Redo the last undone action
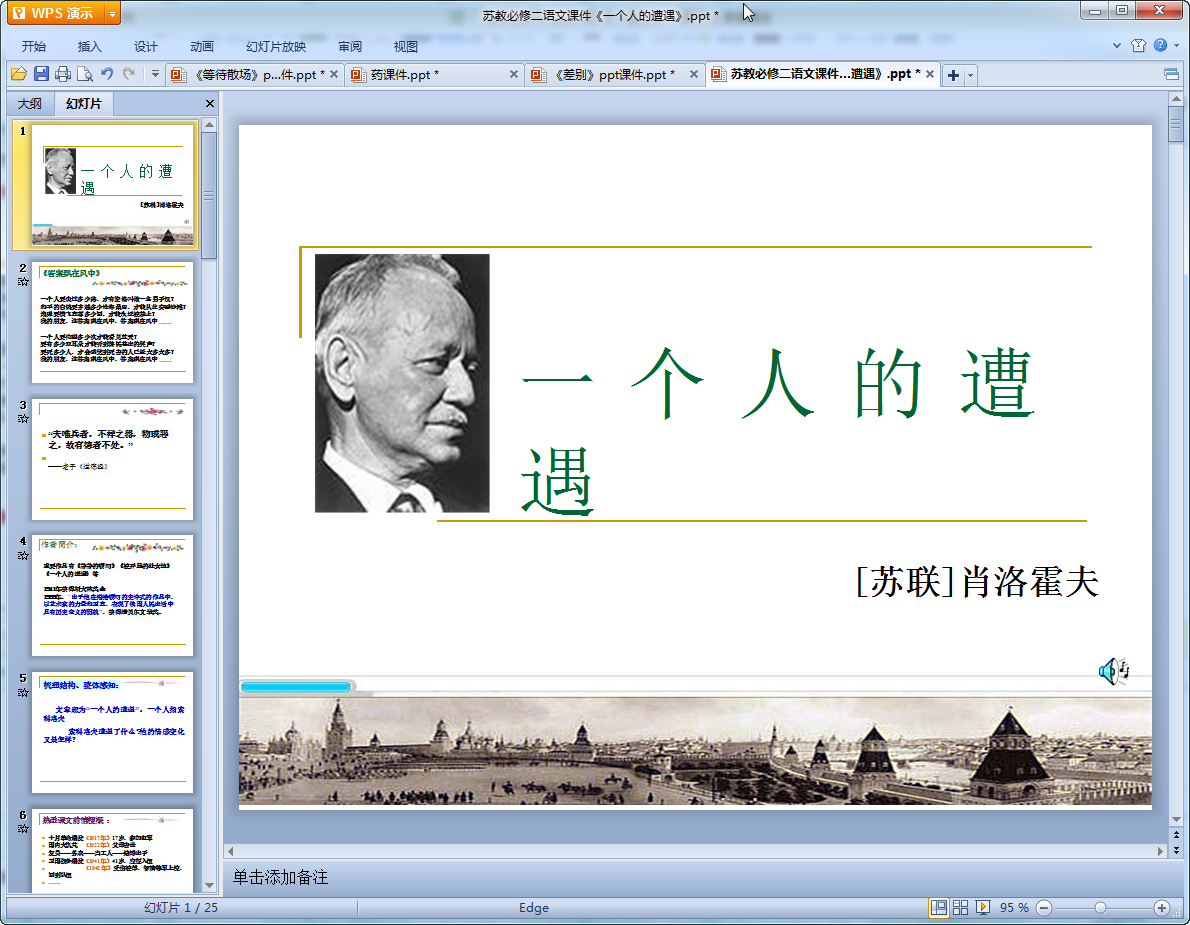1190x925 pixels. click(129, 74)
